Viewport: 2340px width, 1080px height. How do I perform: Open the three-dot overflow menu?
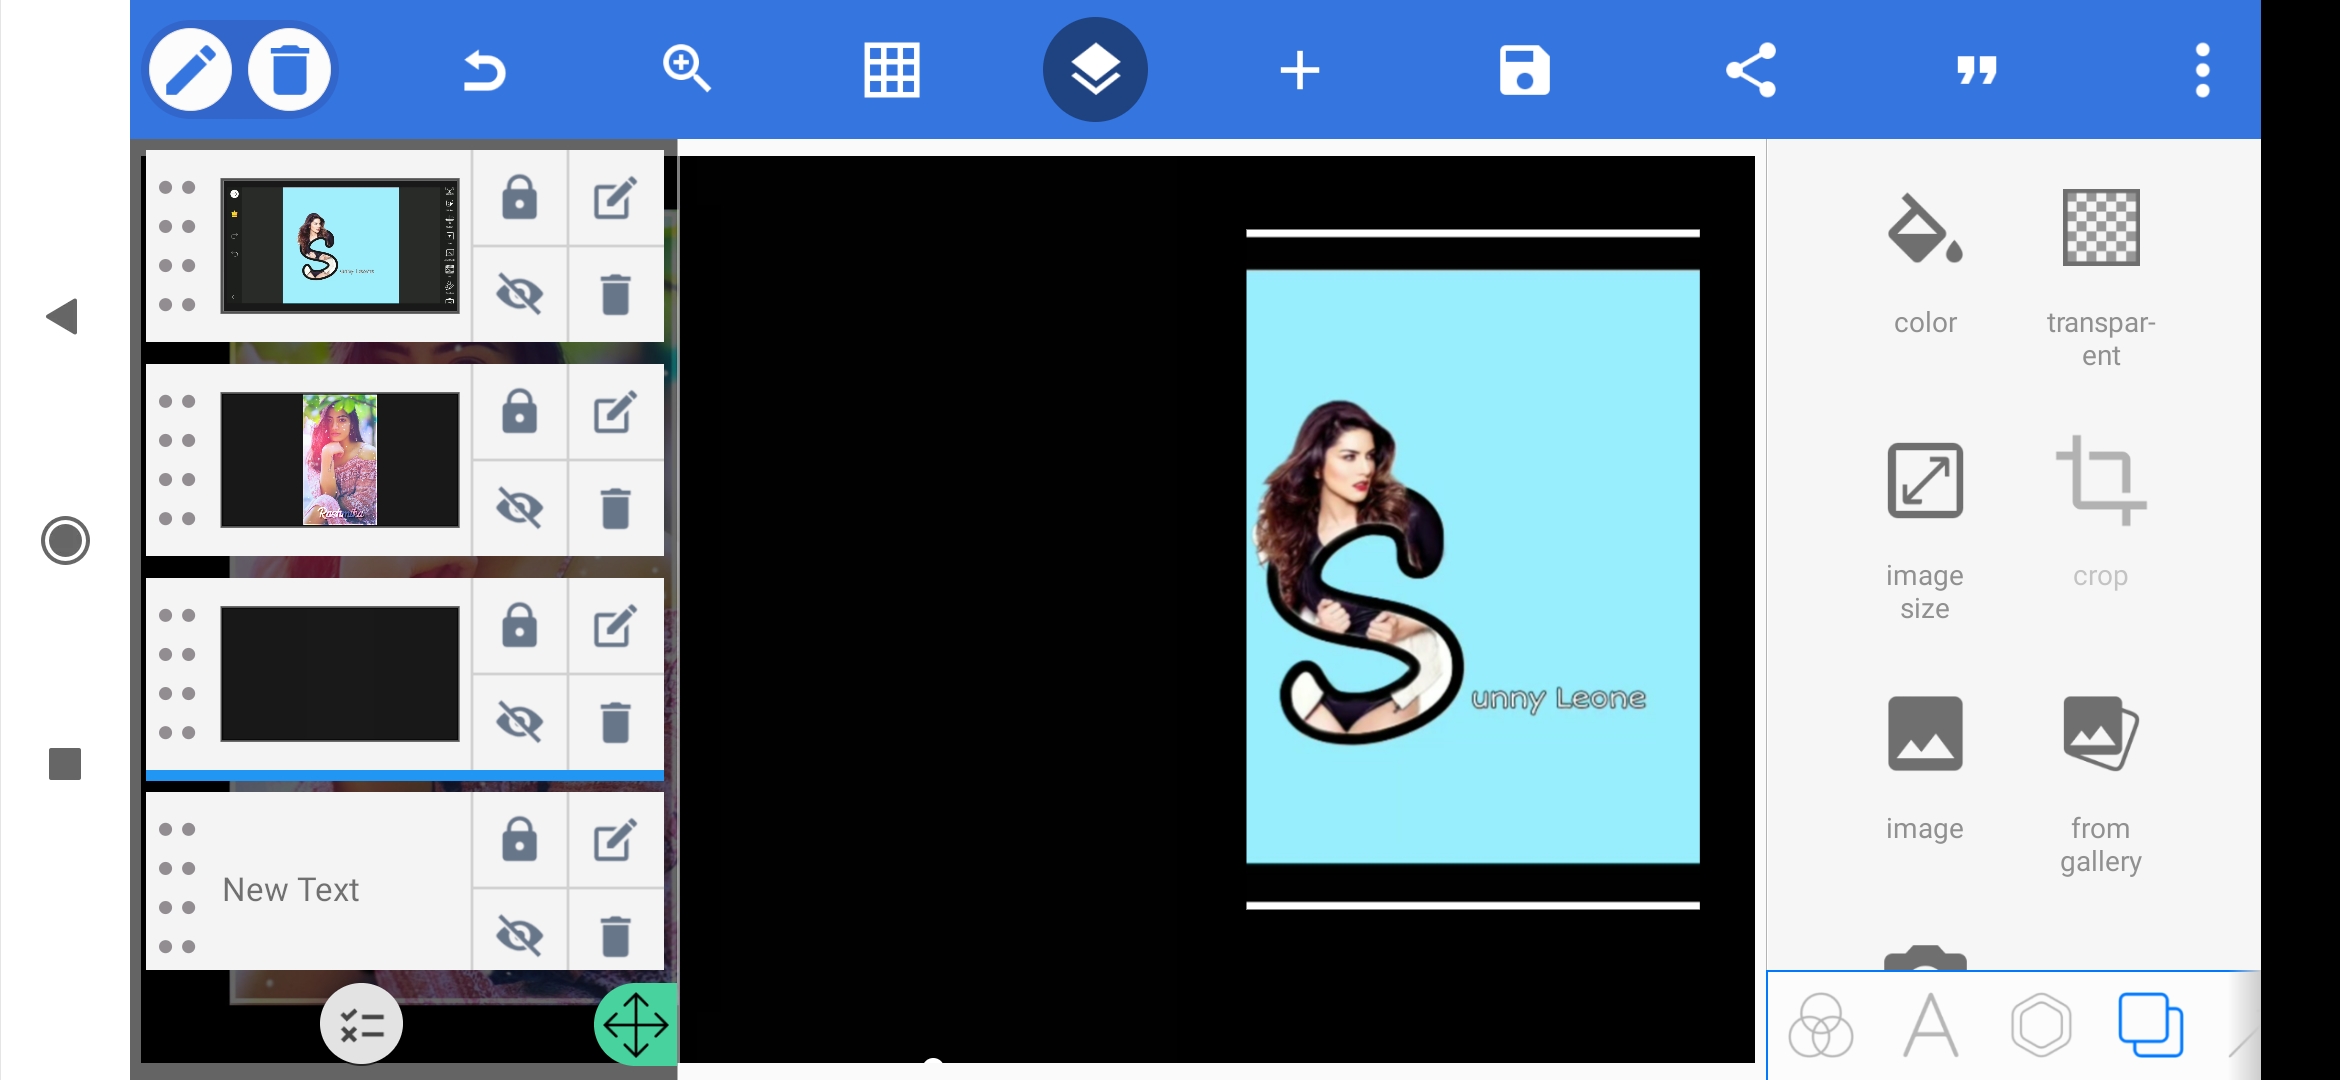coord(2202,70)
